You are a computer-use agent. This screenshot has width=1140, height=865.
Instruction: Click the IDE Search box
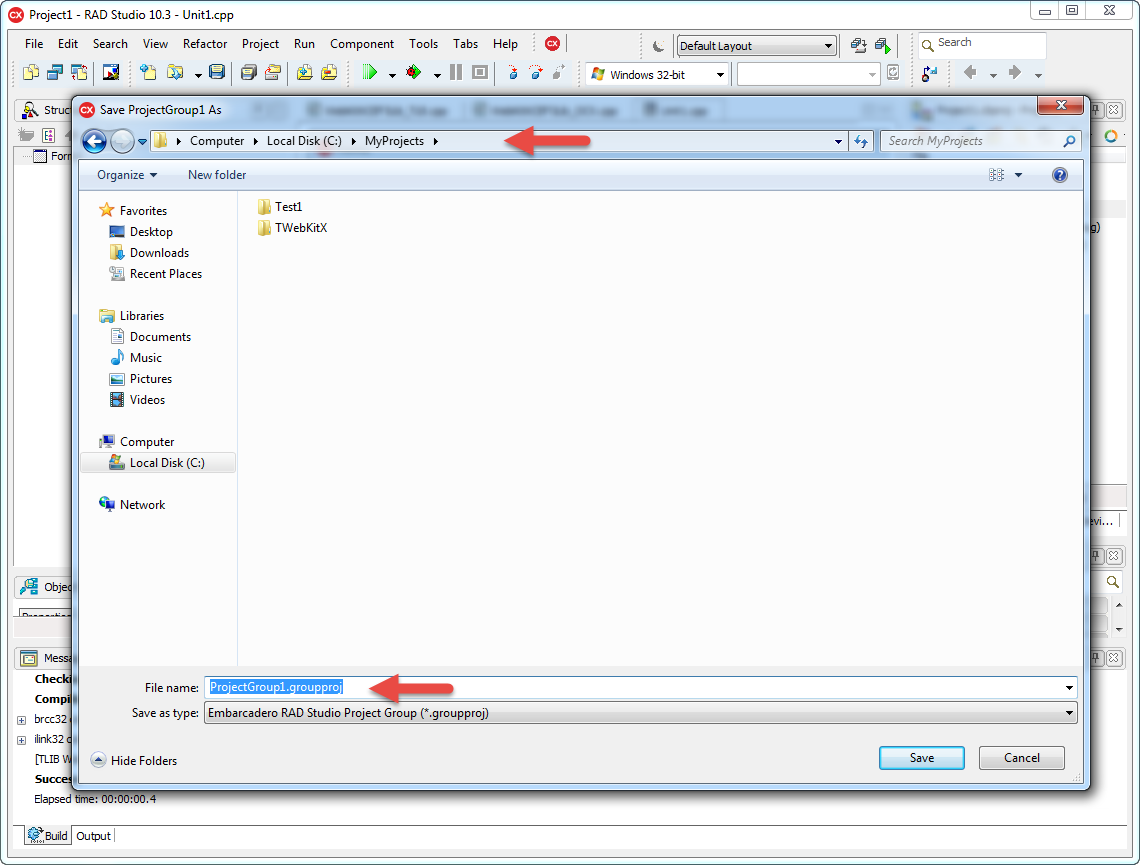[982, 44]
